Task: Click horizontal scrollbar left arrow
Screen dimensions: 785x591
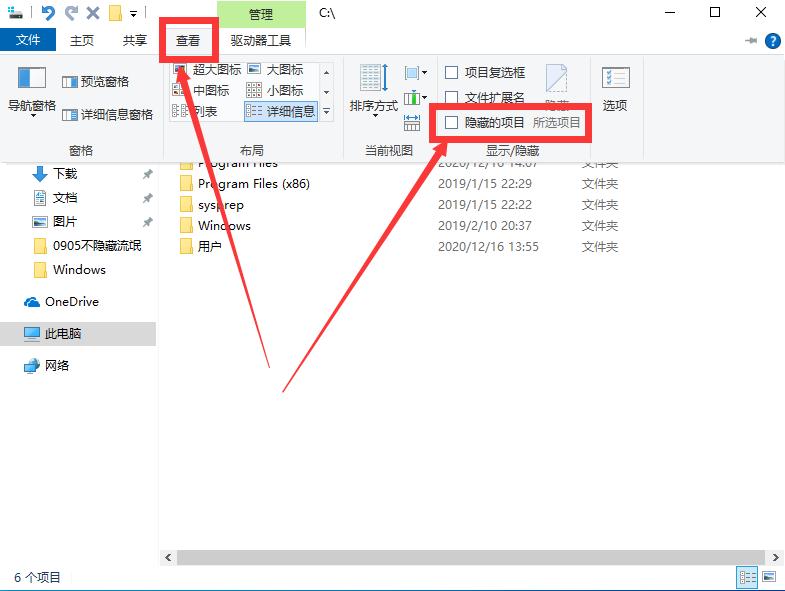Action: click(x=168, y=557)
